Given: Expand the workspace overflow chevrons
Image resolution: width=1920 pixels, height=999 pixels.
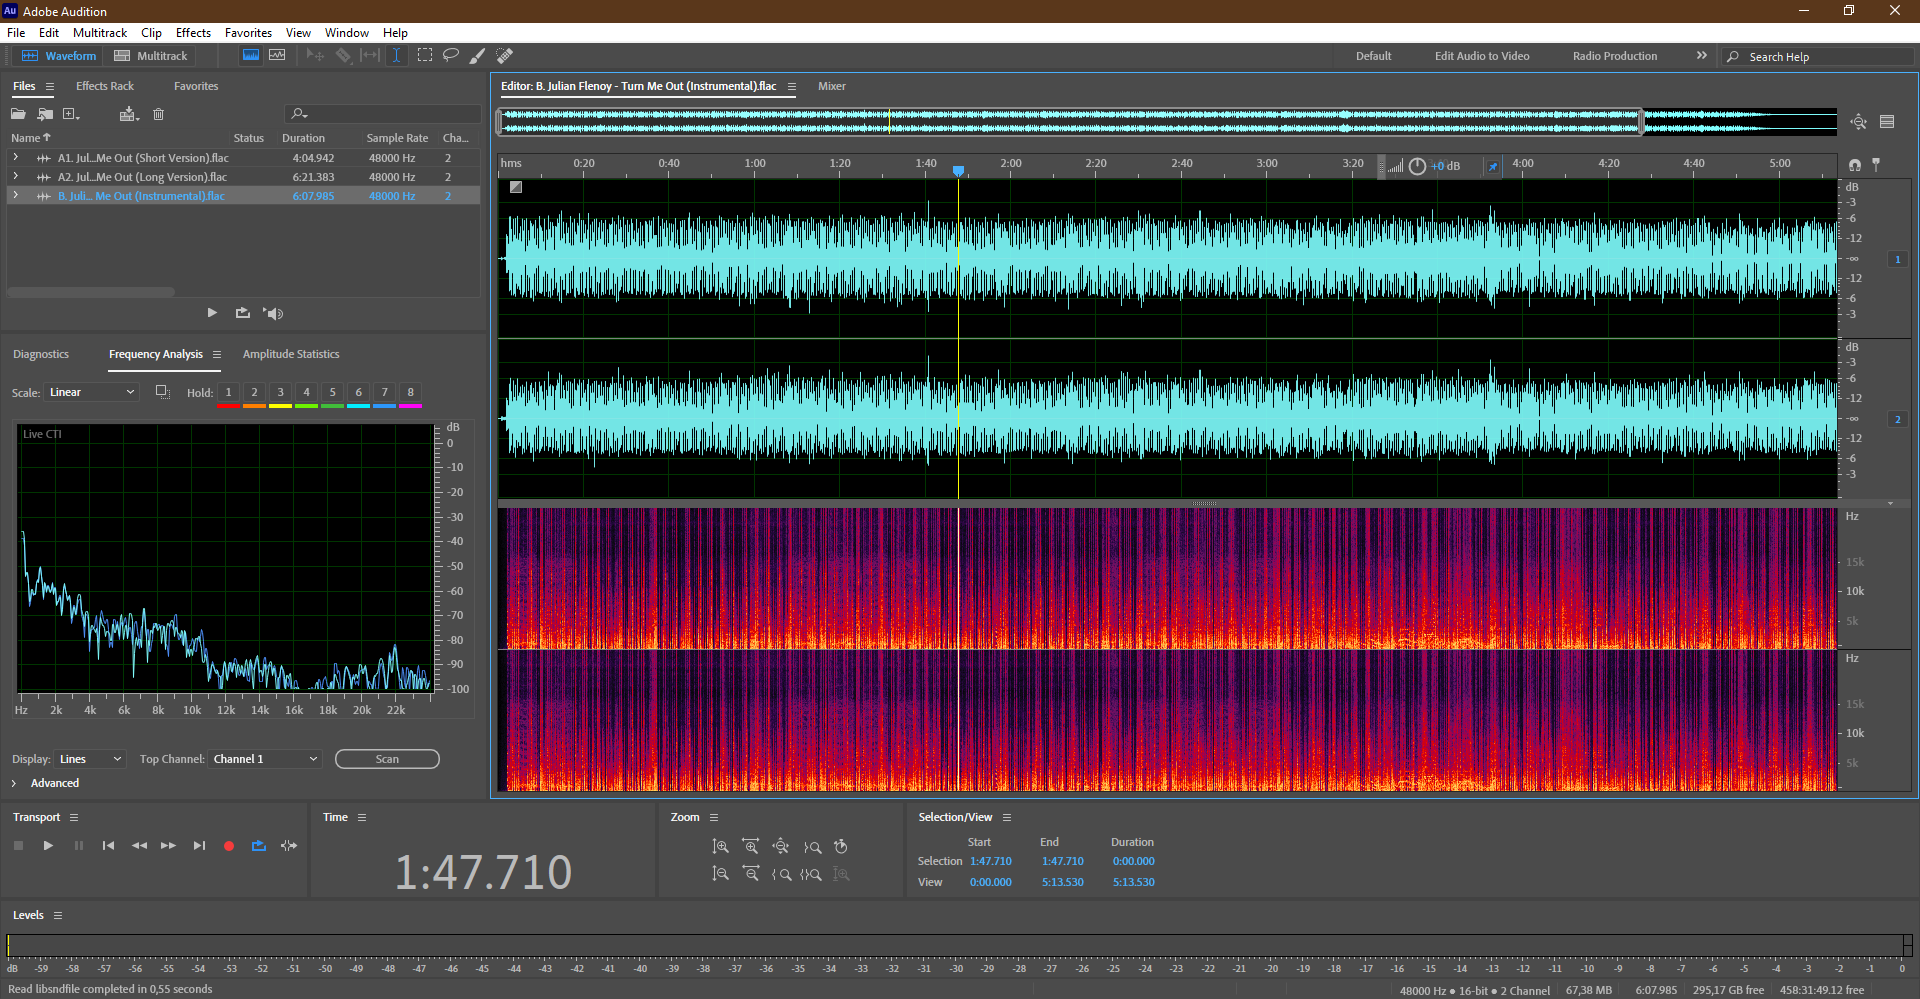Looking at the screenshot, I should (x=1701, y=56).
